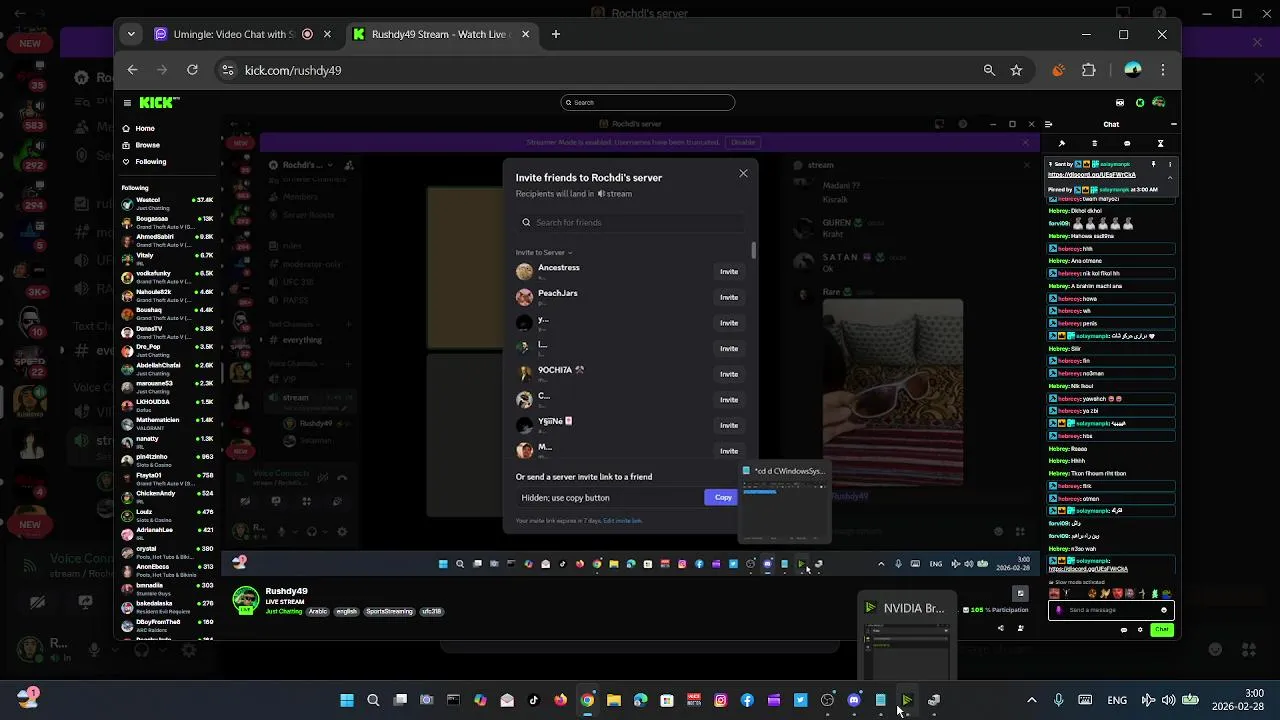Open chat settings gear icon
Viewport: 1280px width, 720px height.
(1140, 630)
